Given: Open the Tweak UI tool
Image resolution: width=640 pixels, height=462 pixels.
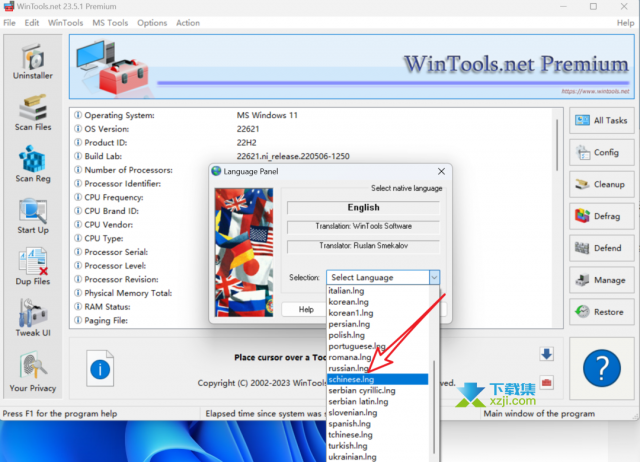Looking at the screenshot, I should click(x=33, y=318).
